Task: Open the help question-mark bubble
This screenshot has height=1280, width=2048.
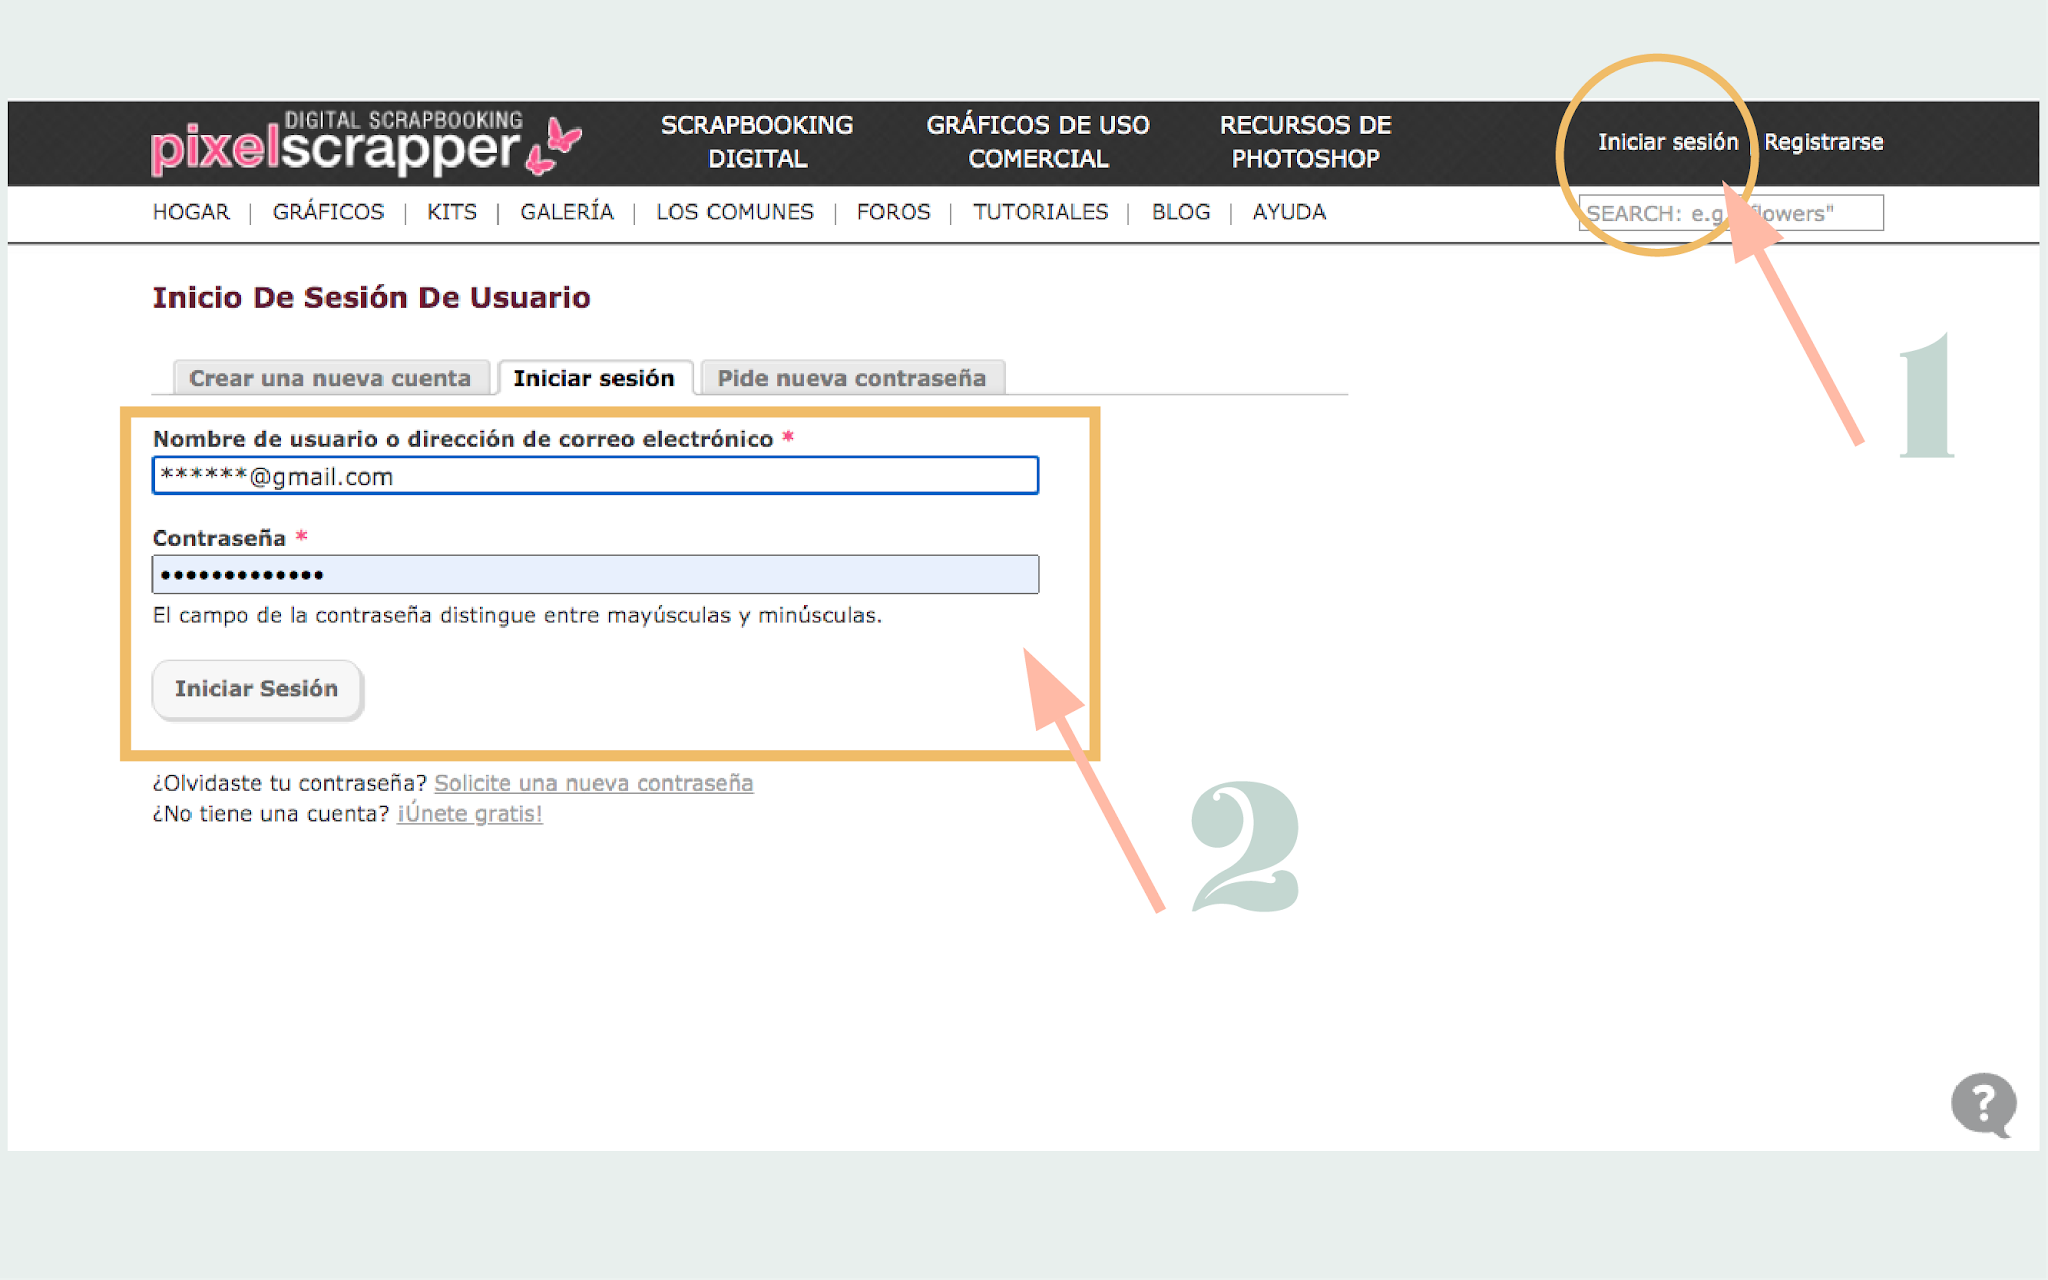Action: coord(1984,1105)
